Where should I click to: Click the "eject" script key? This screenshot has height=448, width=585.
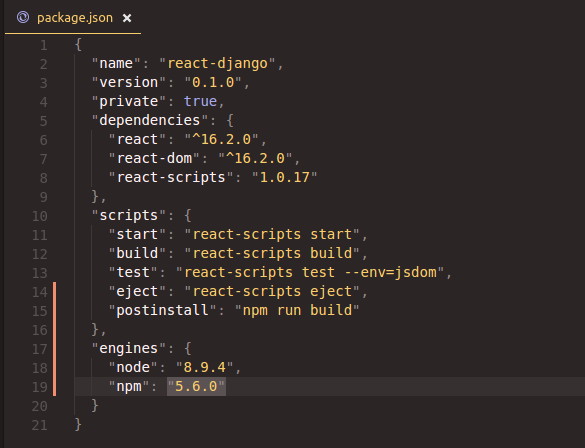pos(137,292)
